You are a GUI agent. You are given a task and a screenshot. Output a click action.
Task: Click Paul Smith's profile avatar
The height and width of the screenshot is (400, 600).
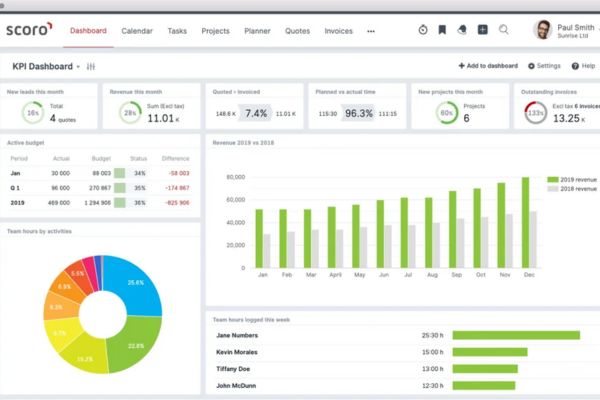[543, 30]
